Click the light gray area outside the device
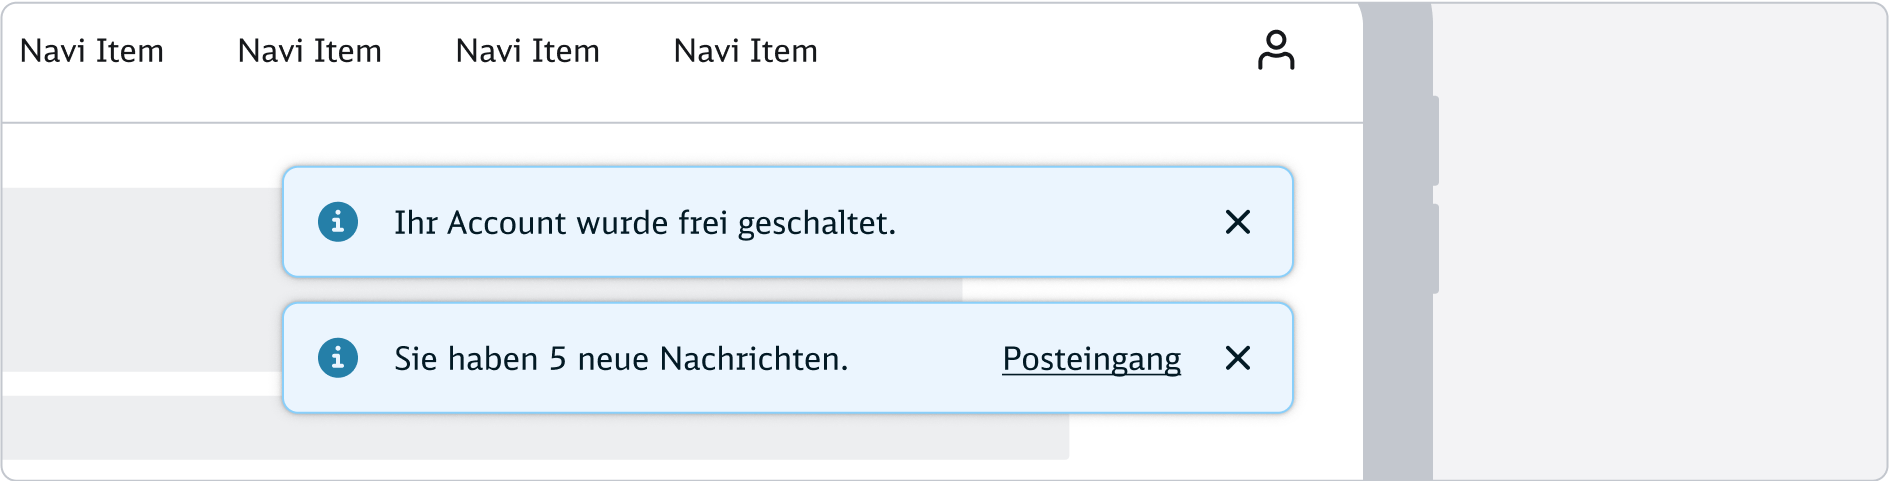 point(1660,240)
